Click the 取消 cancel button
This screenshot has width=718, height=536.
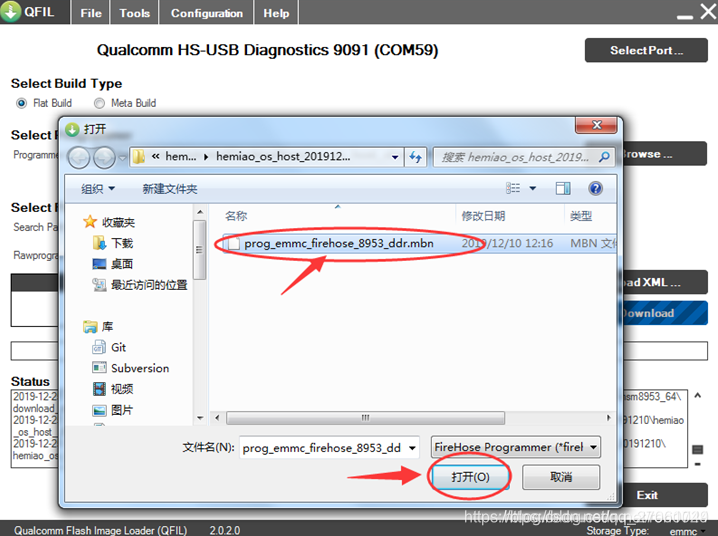[561, 477]
